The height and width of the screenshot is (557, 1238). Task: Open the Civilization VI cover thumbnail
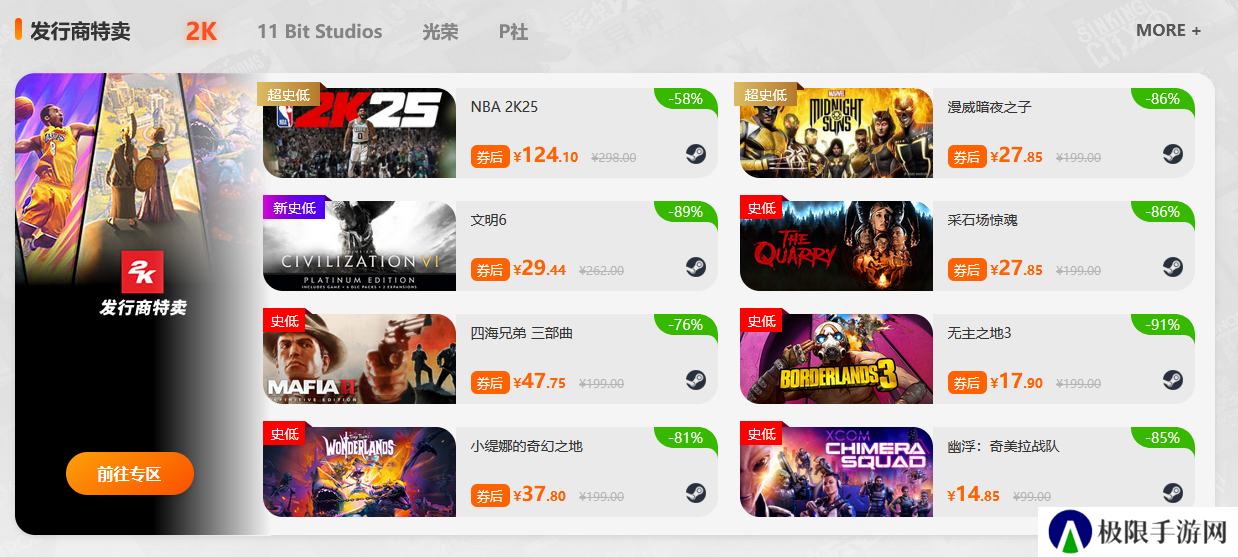point(360,246)
